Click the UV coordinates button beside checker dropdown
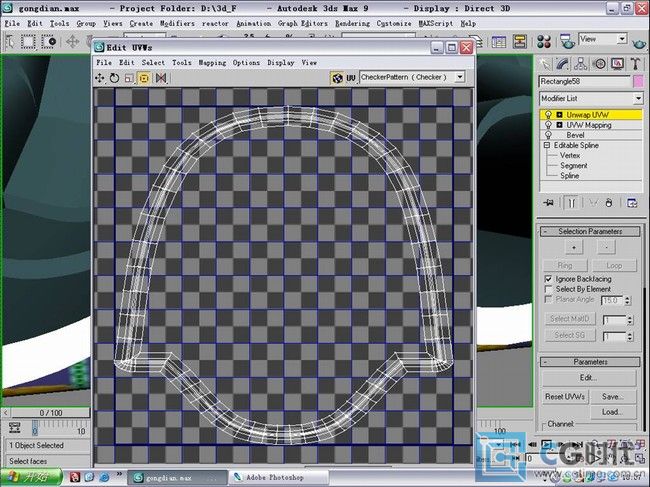 [351, 78]
